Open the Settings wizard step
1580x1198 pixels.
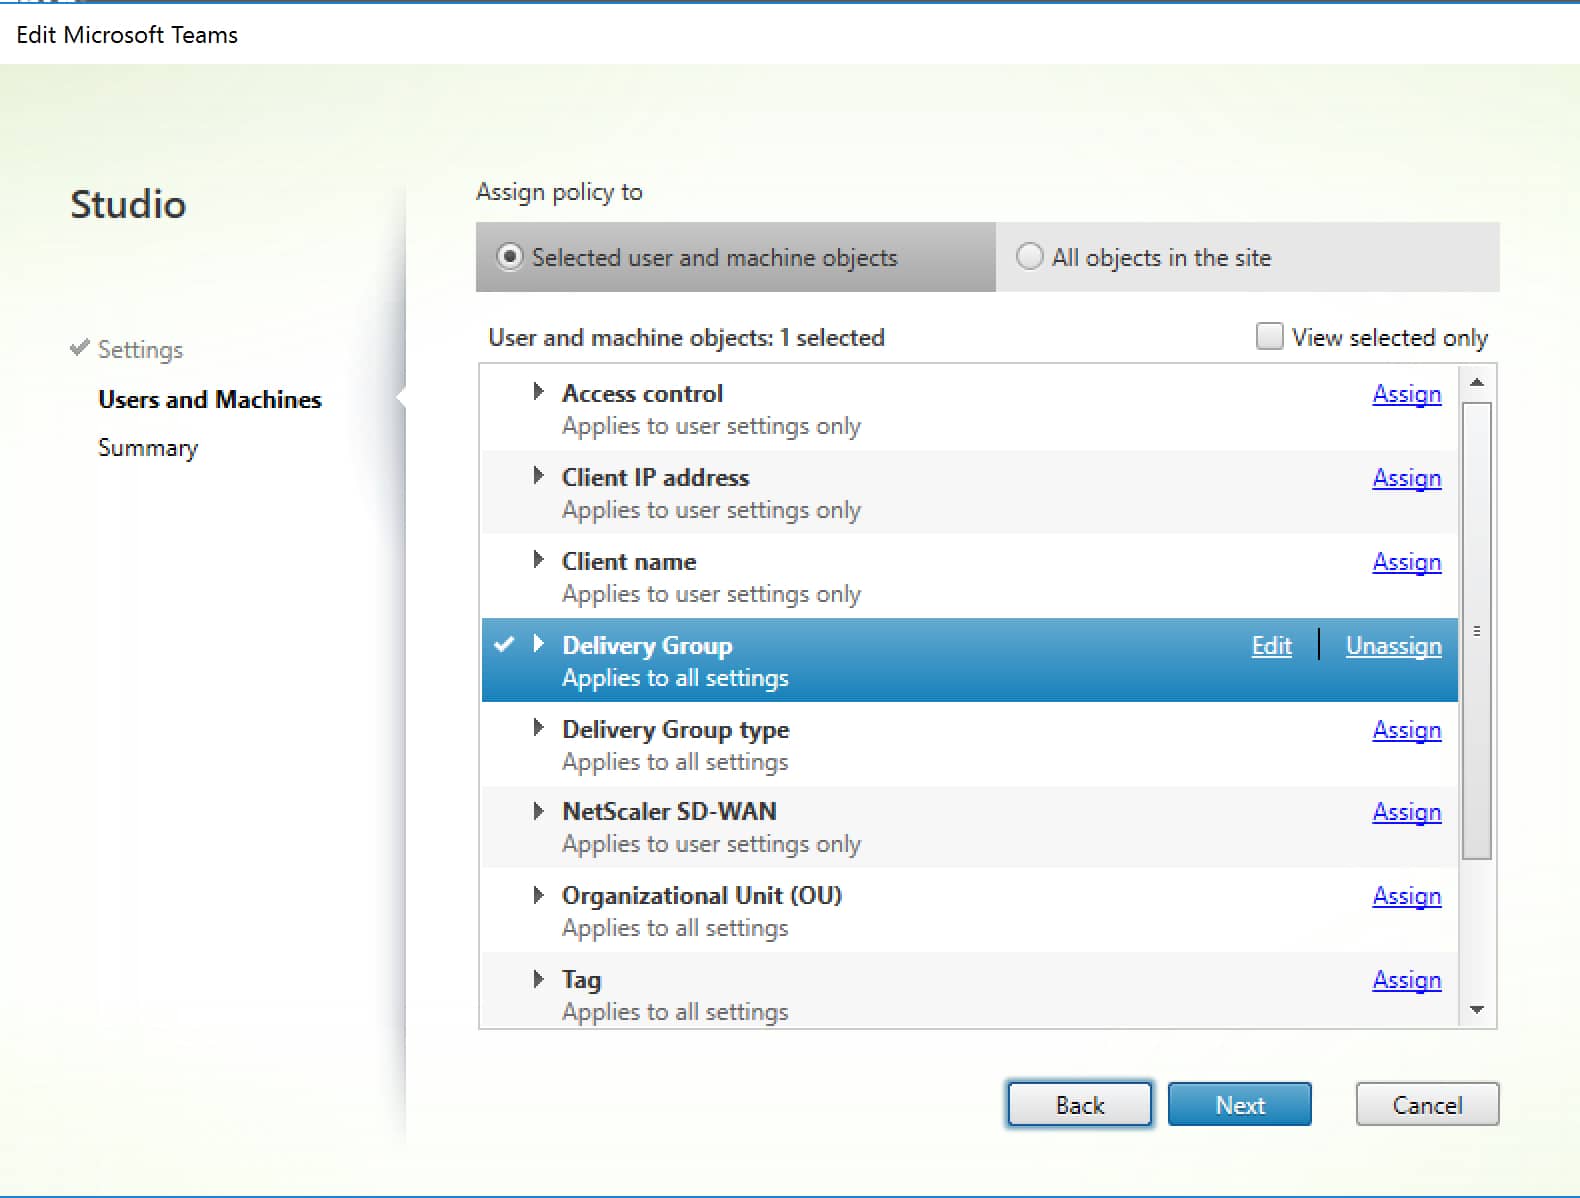click(x=140, y=350)
